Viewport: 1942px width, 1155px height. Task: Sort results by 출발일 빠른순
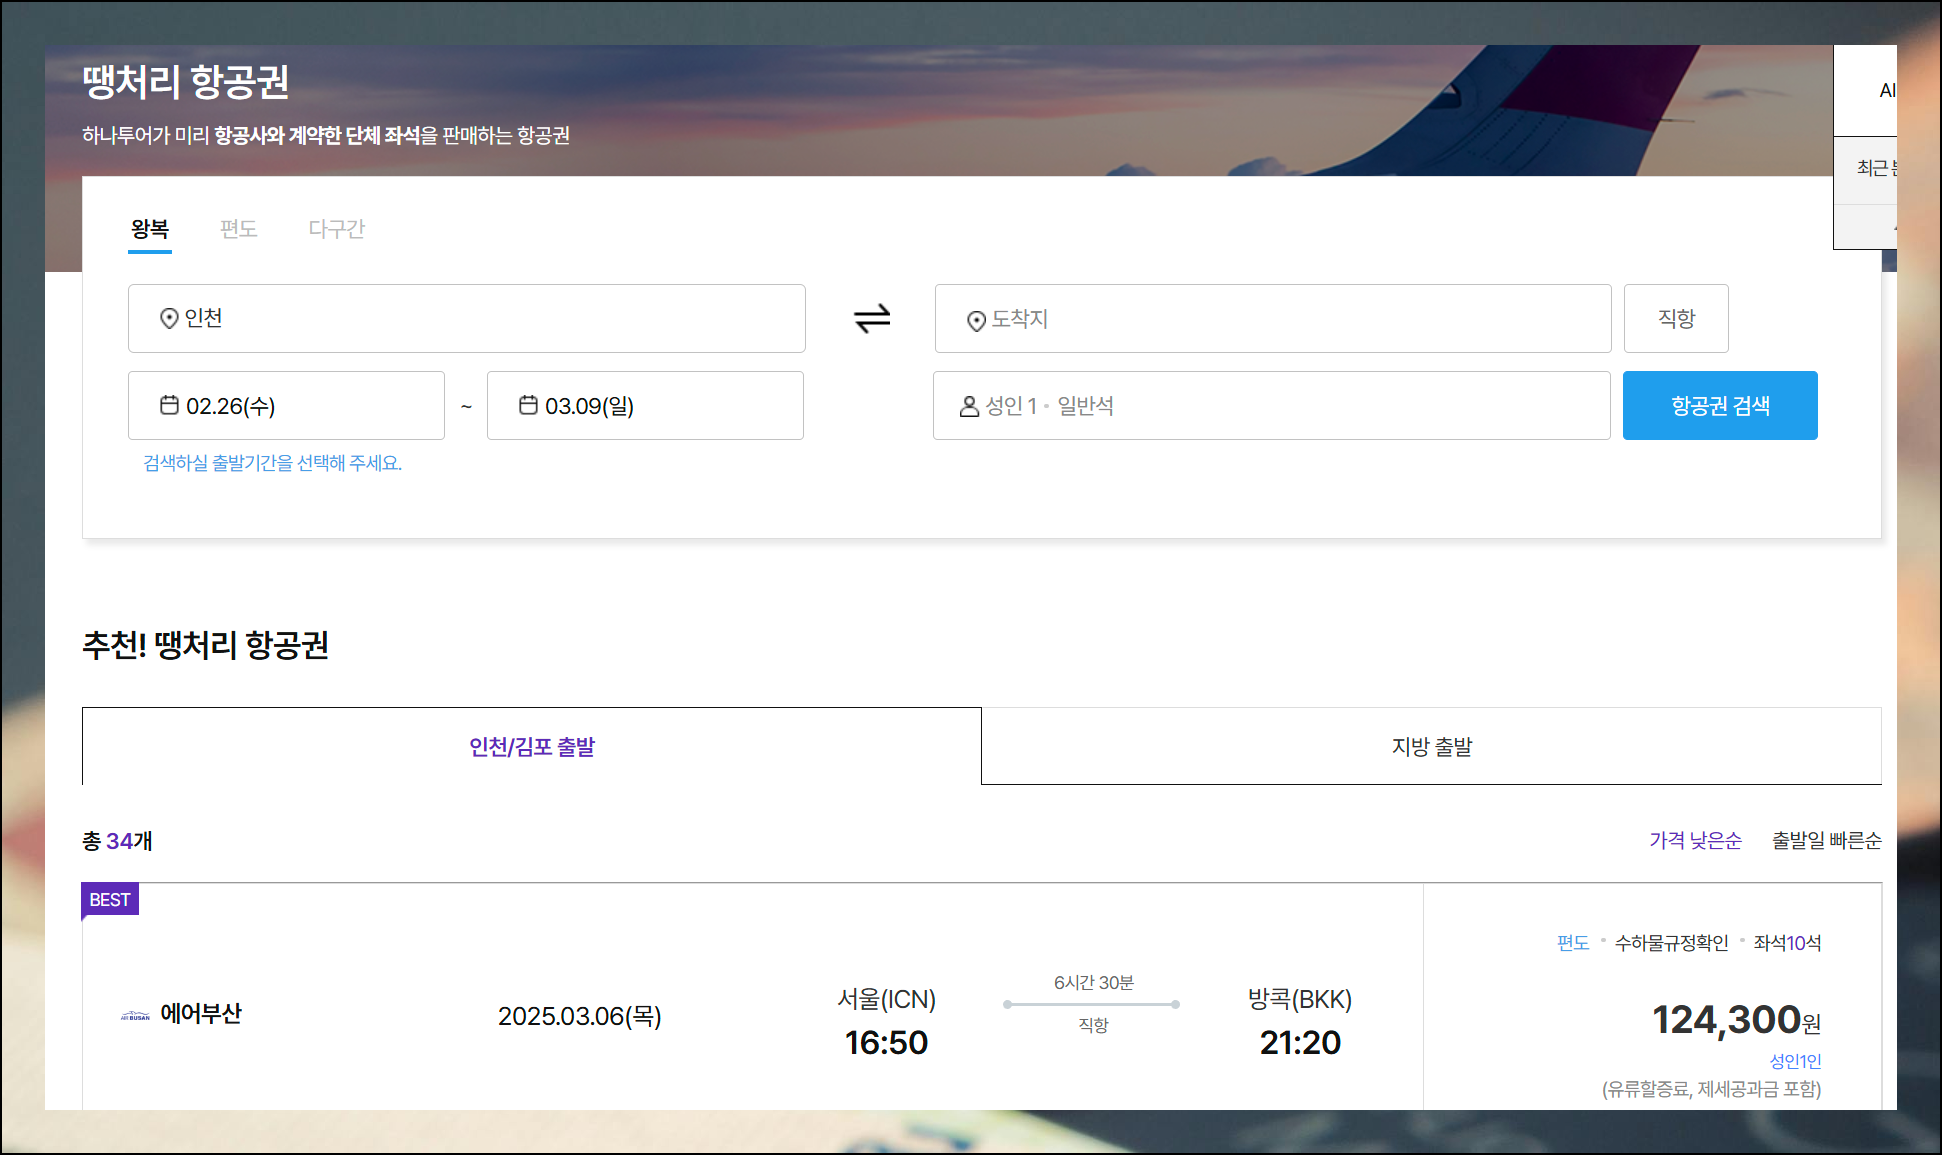(1826, 841)
